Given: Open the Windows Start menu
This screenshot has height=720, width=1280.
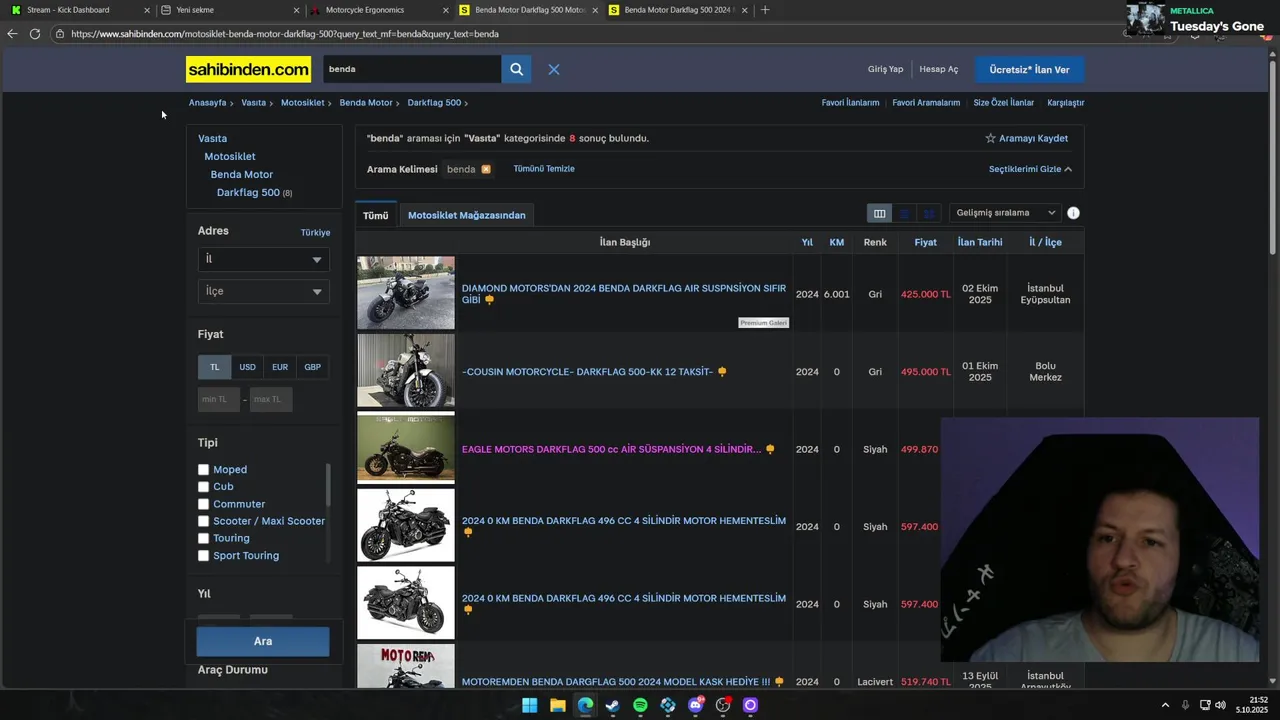Looking at the screenshot, I should point(529,705).
